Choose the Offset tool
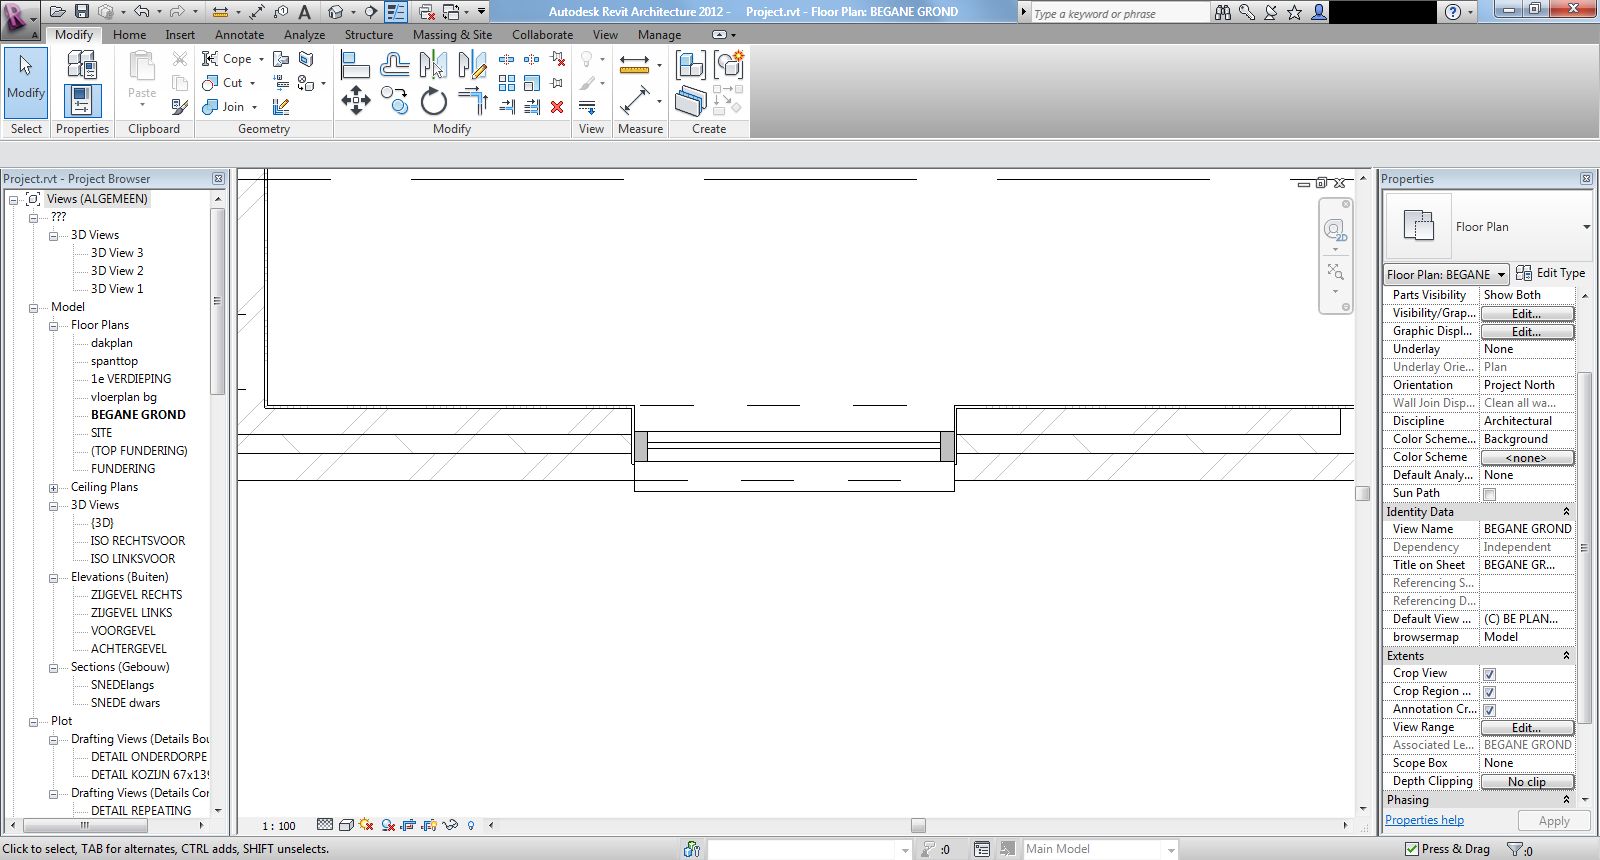1600x860 pixels. coord(394,66)
